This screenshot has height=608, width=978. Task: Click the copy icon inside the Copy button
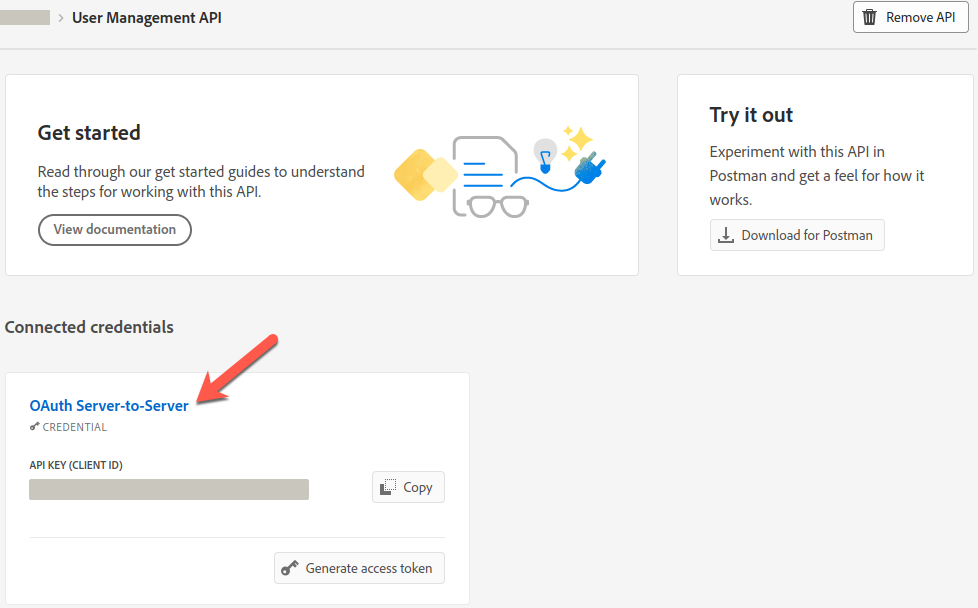pyautogui.click(x=390, y=487)
